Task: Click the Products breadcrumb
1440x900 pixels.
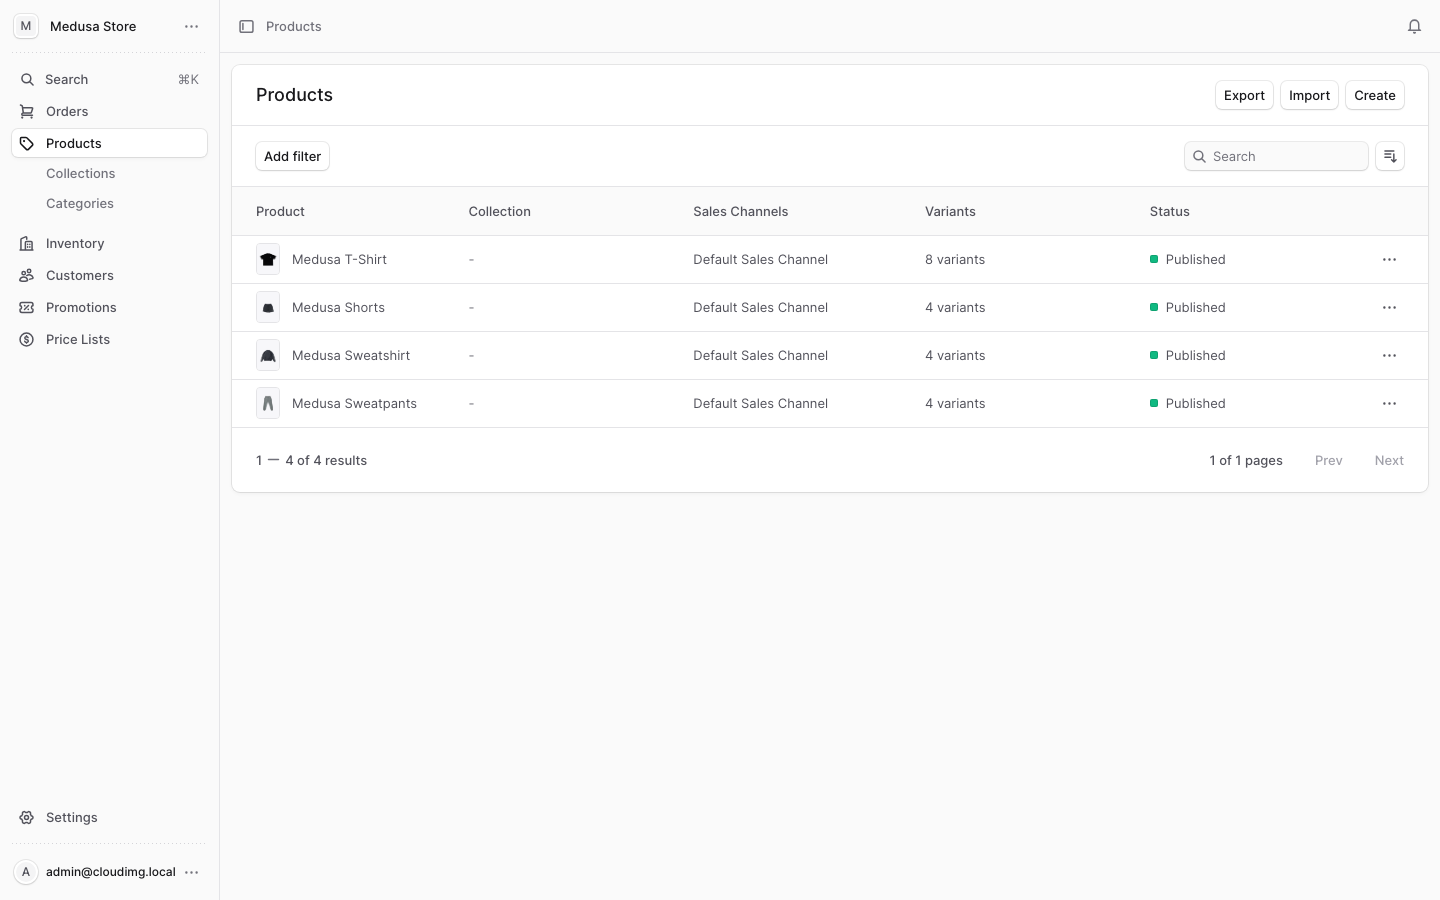Action: [293, 27]
